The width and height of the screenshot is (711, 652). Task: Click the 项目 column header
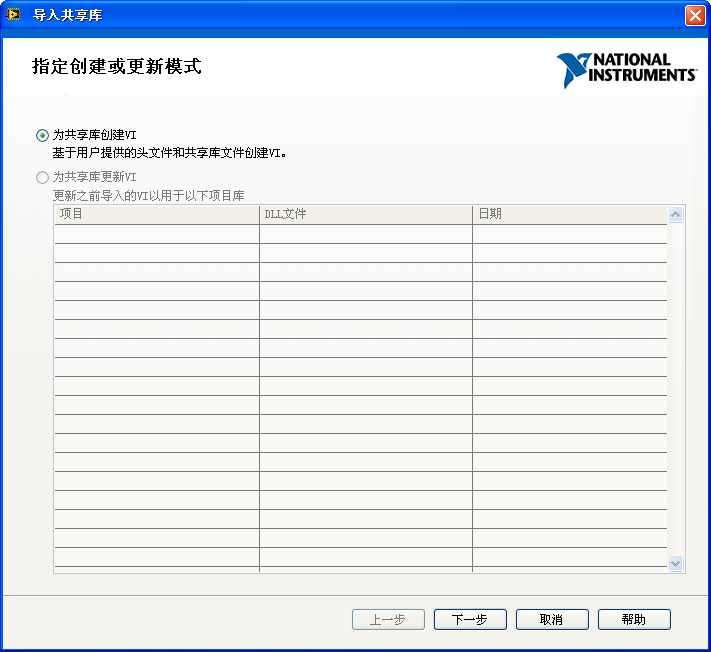[156, 214]
